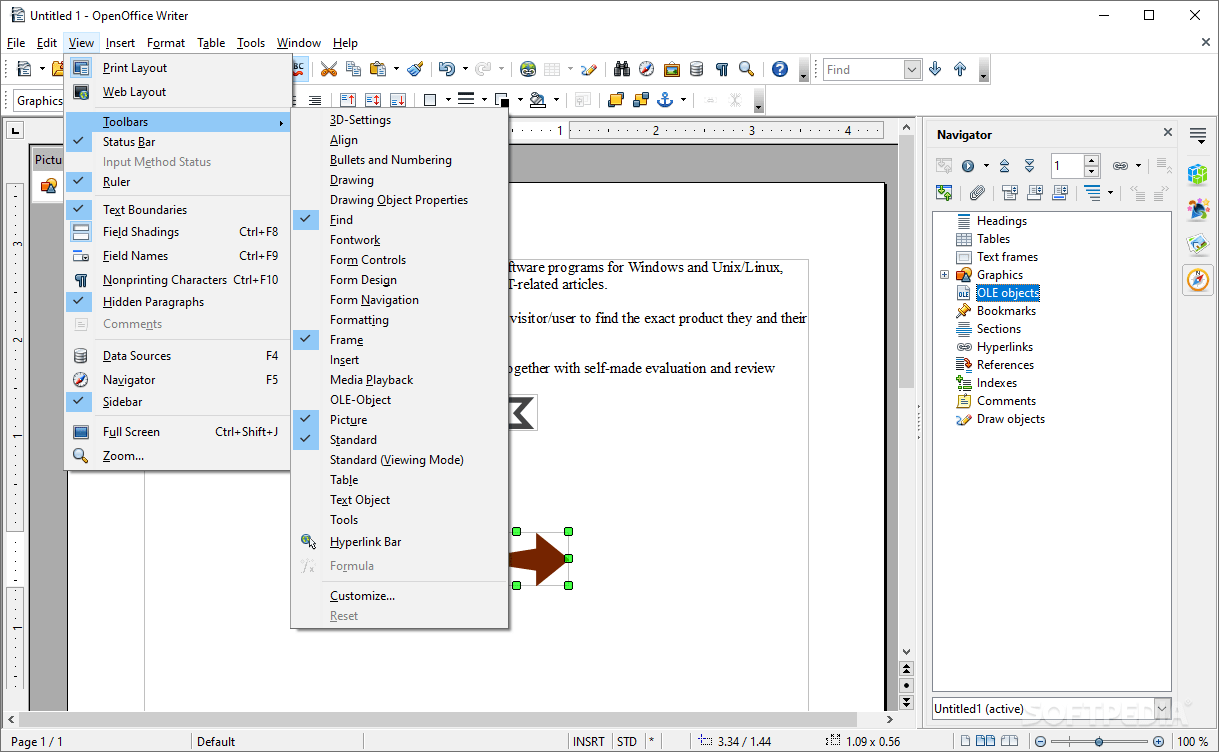Open the Gallery picture icon in toolbar
This screenshot has height=752, width=1219.
tap(672, 69)
